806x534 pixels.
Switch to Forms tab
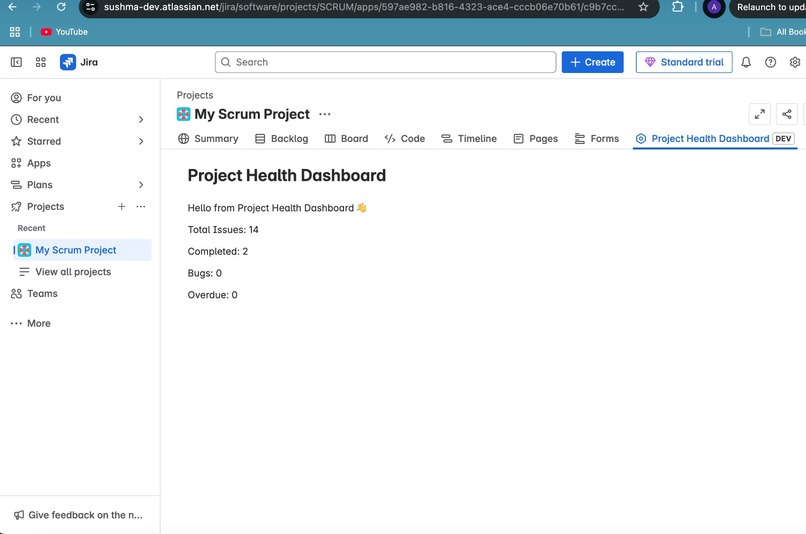click(596, 139)
